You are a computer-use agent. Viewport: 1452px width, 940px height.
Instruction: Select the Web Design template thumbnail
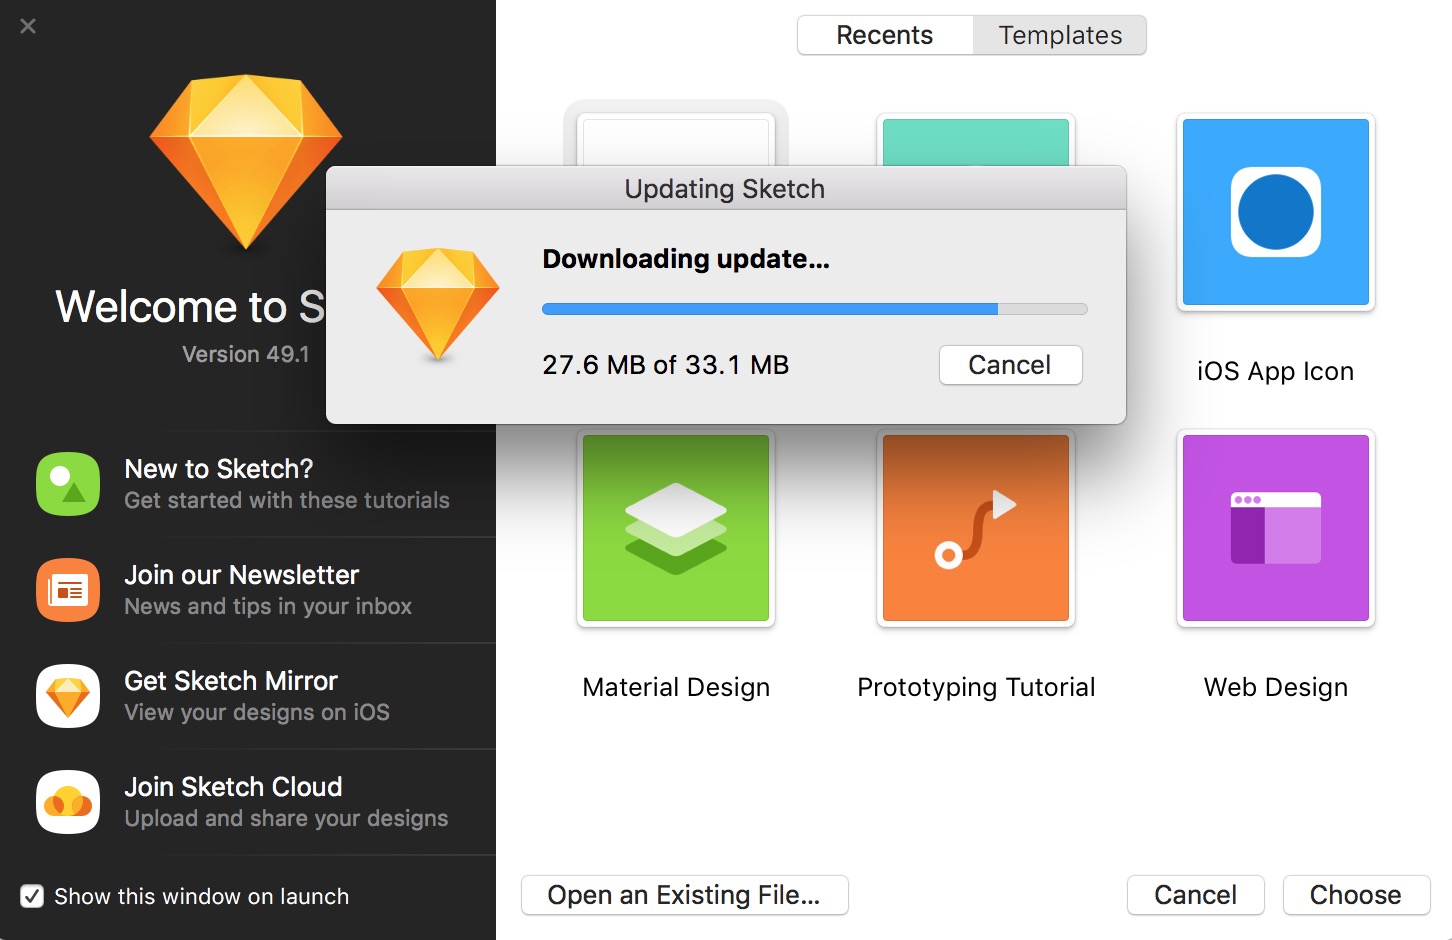(x=1276, y=528)
